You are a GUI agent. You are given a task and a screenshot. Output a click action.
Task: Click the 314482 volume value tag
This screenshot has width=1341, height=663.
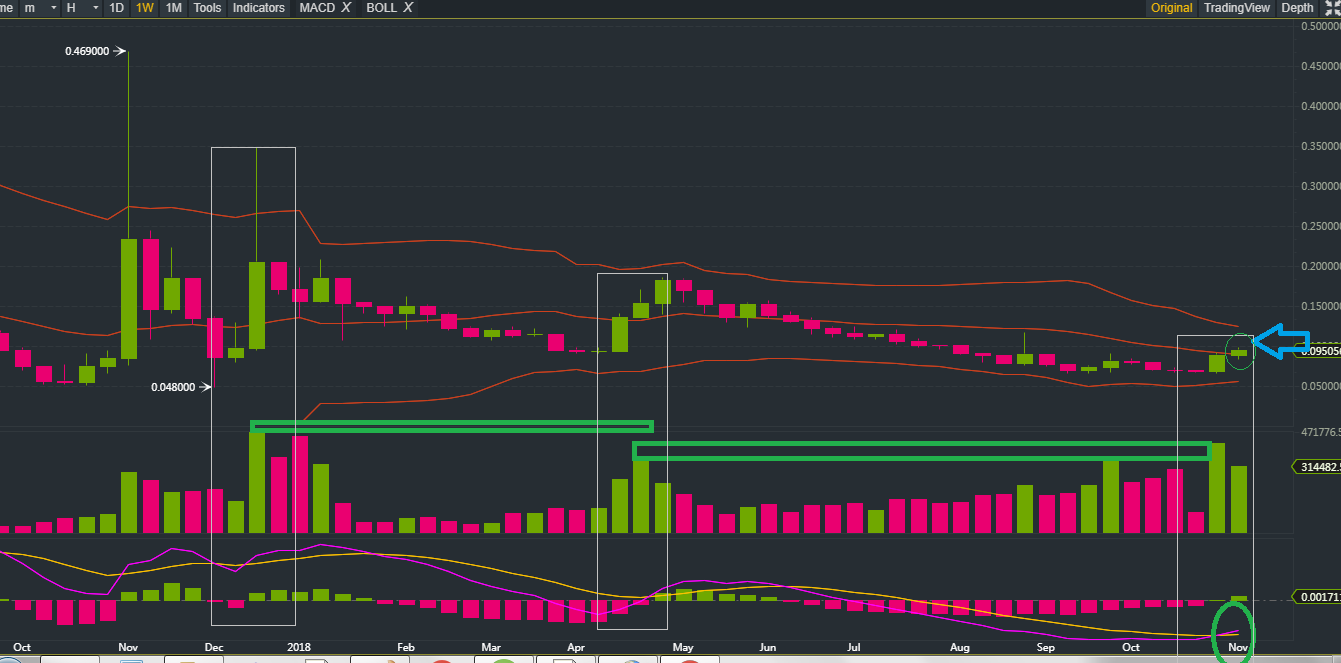1318,467
